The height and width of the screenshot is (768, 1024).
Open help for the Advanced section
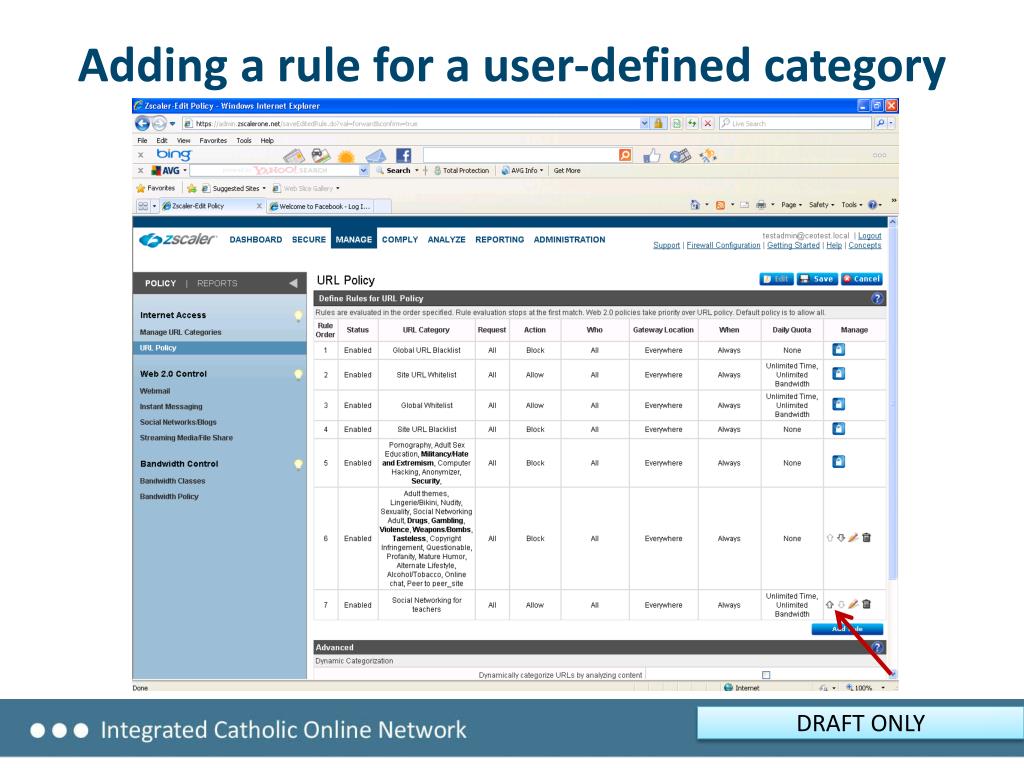point(877,647)
